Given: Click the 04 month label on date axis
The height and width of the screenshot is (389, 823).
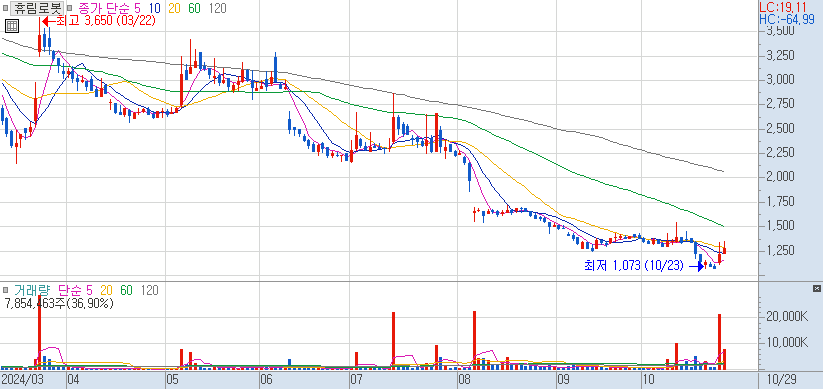Looking at the screenshot, I should pyautogui.click(x=73, y=379).
